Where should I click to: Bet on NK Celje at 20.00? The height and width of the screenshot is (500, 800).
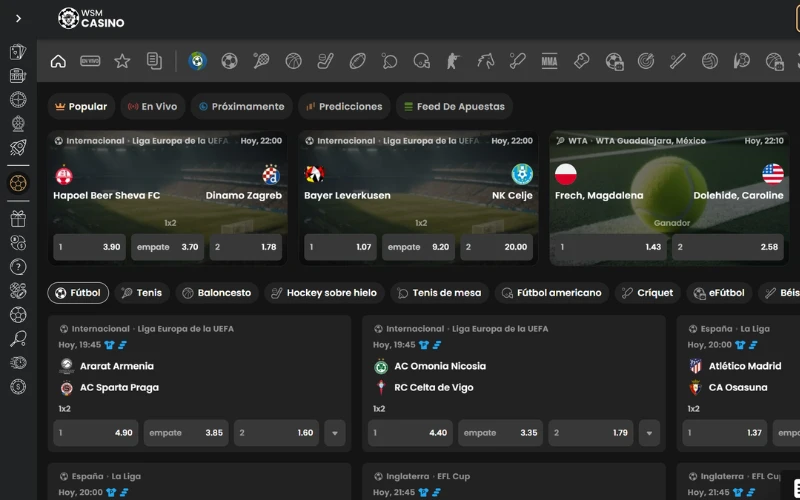(x=496, y=247)
